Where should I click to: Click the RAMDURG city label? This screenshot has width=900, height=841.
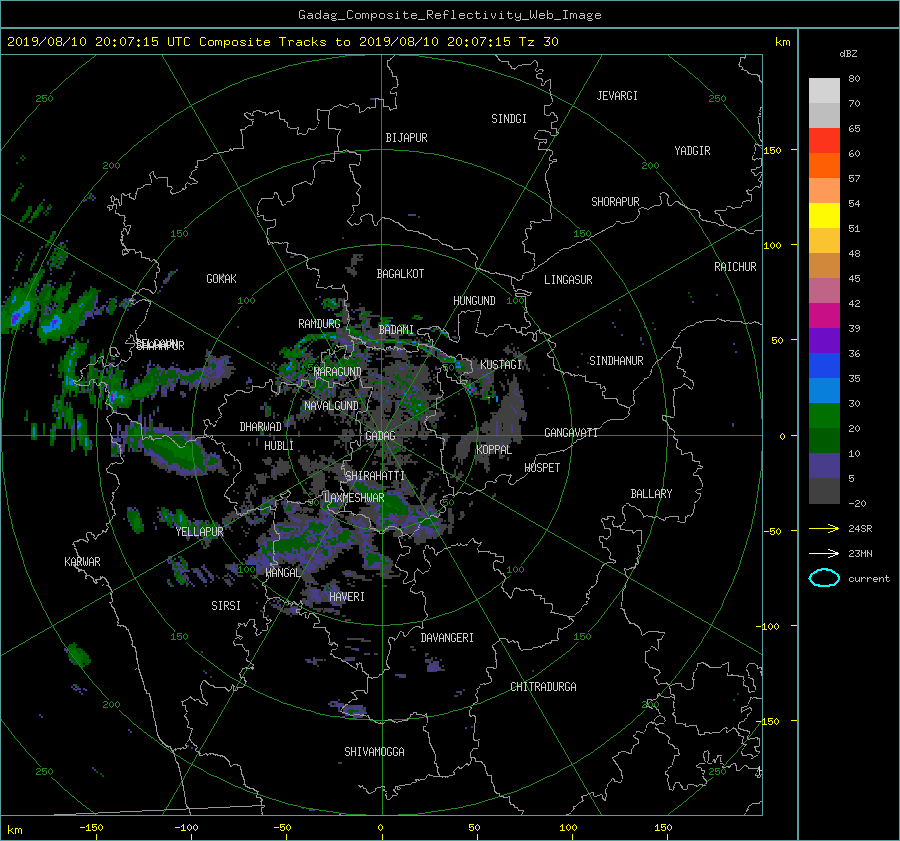319,324
